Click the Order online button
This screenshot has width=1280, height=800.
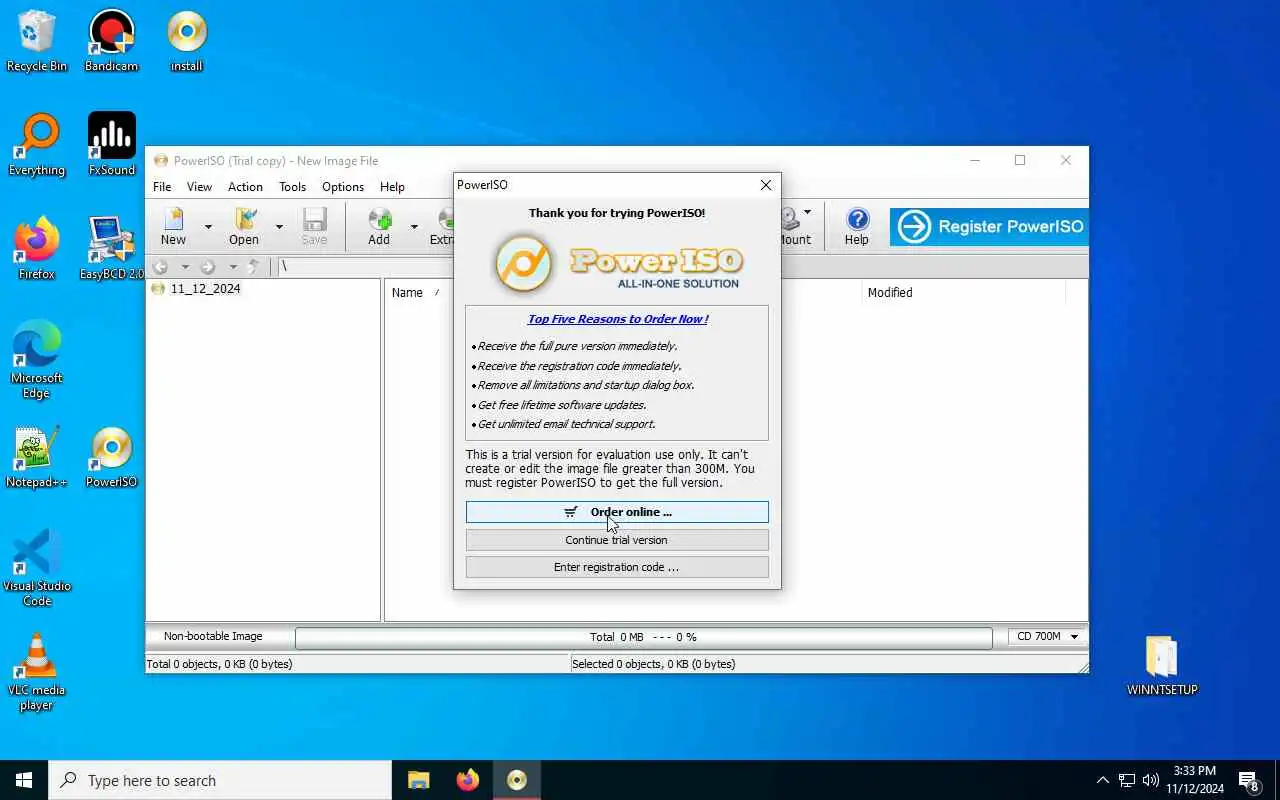[x=617, y=512]
